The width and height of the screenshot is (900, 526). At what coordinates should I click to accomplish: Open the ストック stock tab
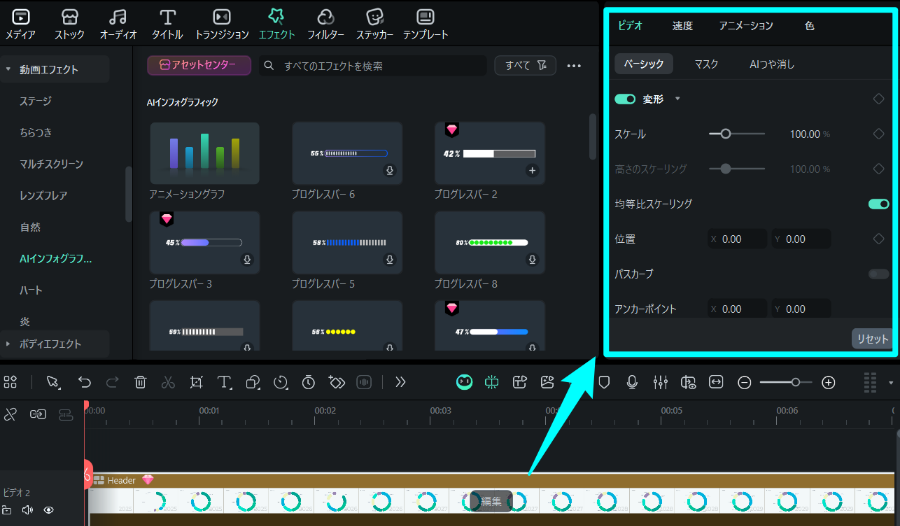(x=69, y=25)
